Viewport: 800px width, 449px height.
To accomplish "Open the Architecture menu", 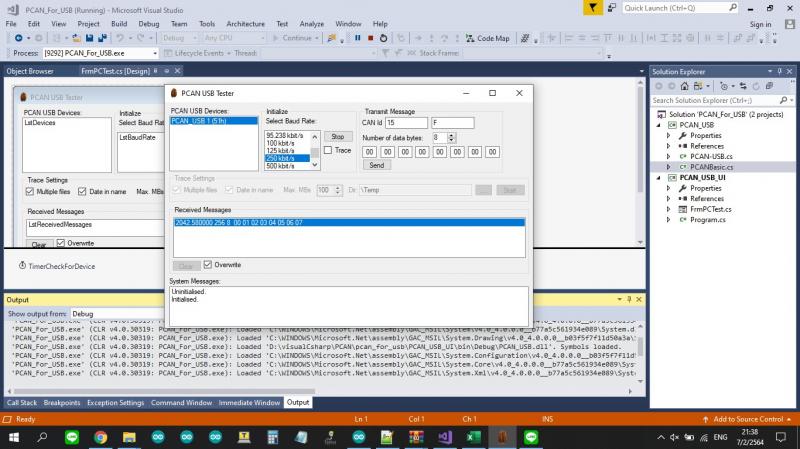I will pos(245,24).
